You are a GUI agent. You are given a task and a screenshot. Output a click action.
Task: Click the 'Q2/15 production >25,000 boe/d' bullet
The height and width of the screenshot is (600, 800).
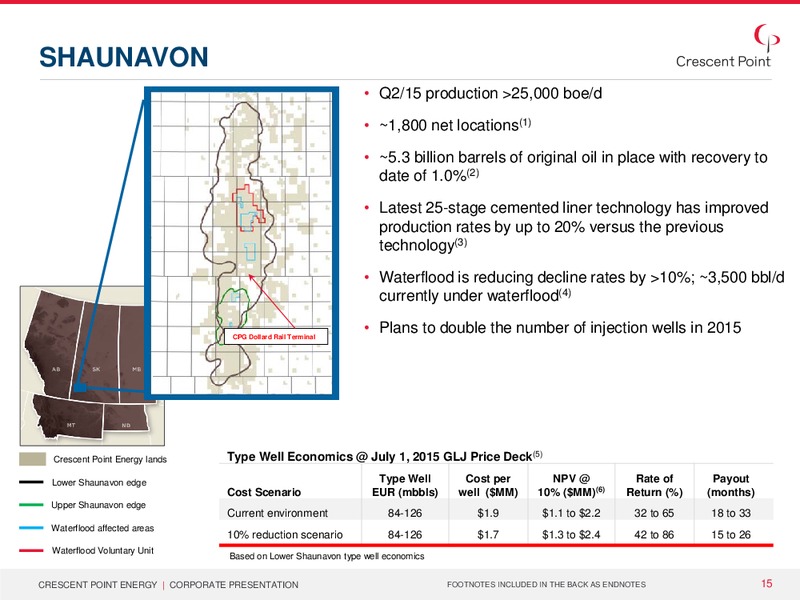tap(490, 93)
